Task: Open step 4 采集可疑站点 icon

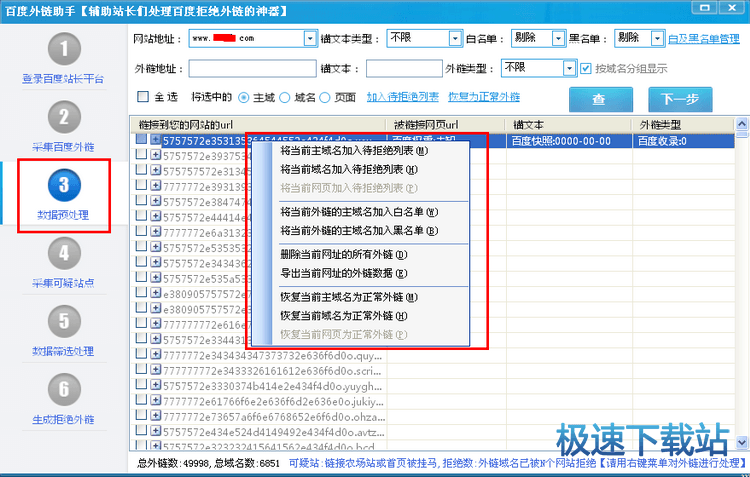Action: (x=64, y=253)
